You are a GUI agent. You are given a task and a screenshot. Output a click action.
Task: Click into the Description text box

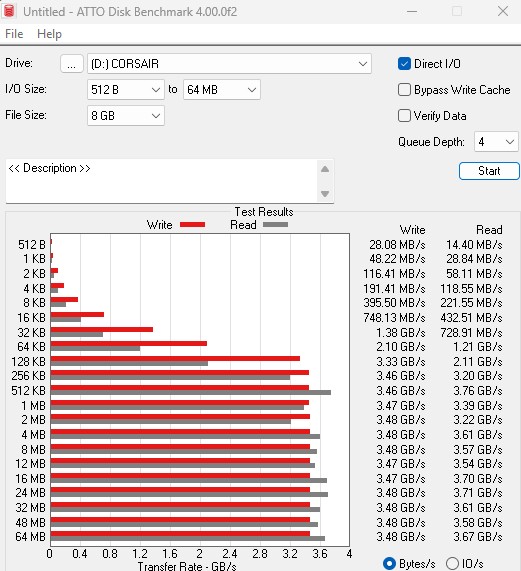pos(162,181)
